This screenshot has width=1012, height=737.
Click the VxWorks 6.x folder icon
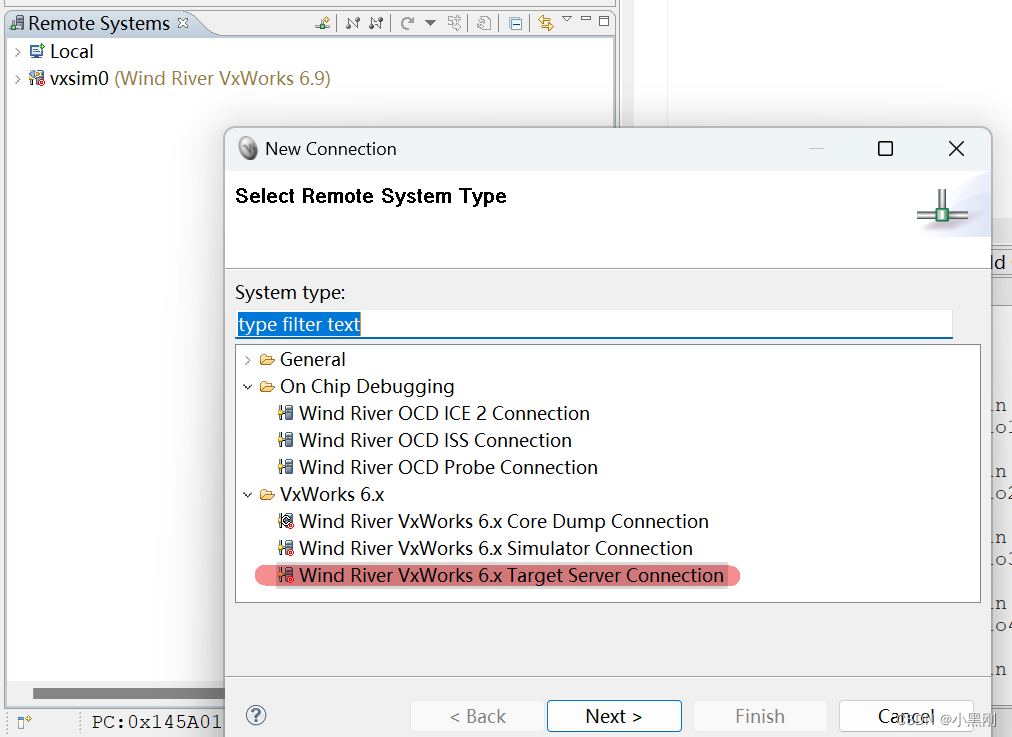click(267, 494)
